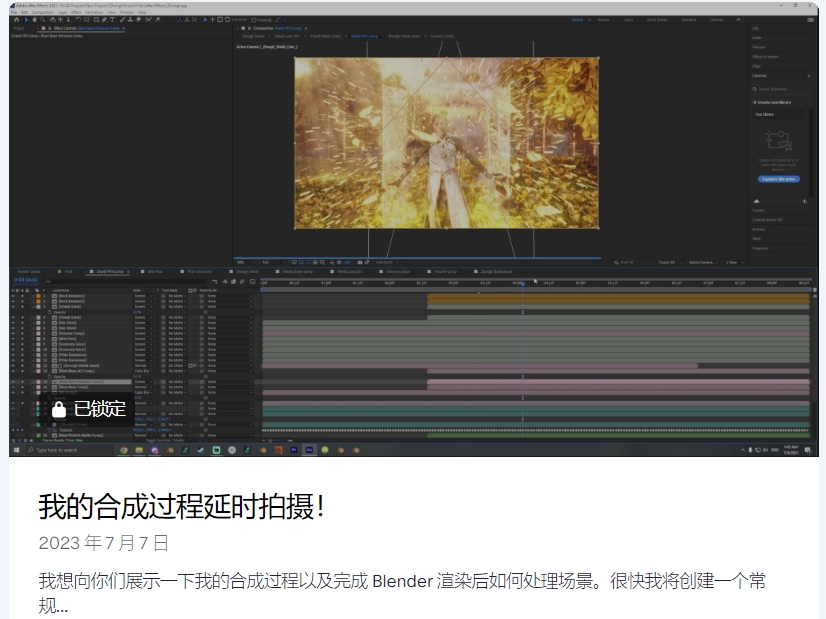826x619 pixels.
Task: Expand layer 9 Greenery Glow properties
Action: pos(34,344)
